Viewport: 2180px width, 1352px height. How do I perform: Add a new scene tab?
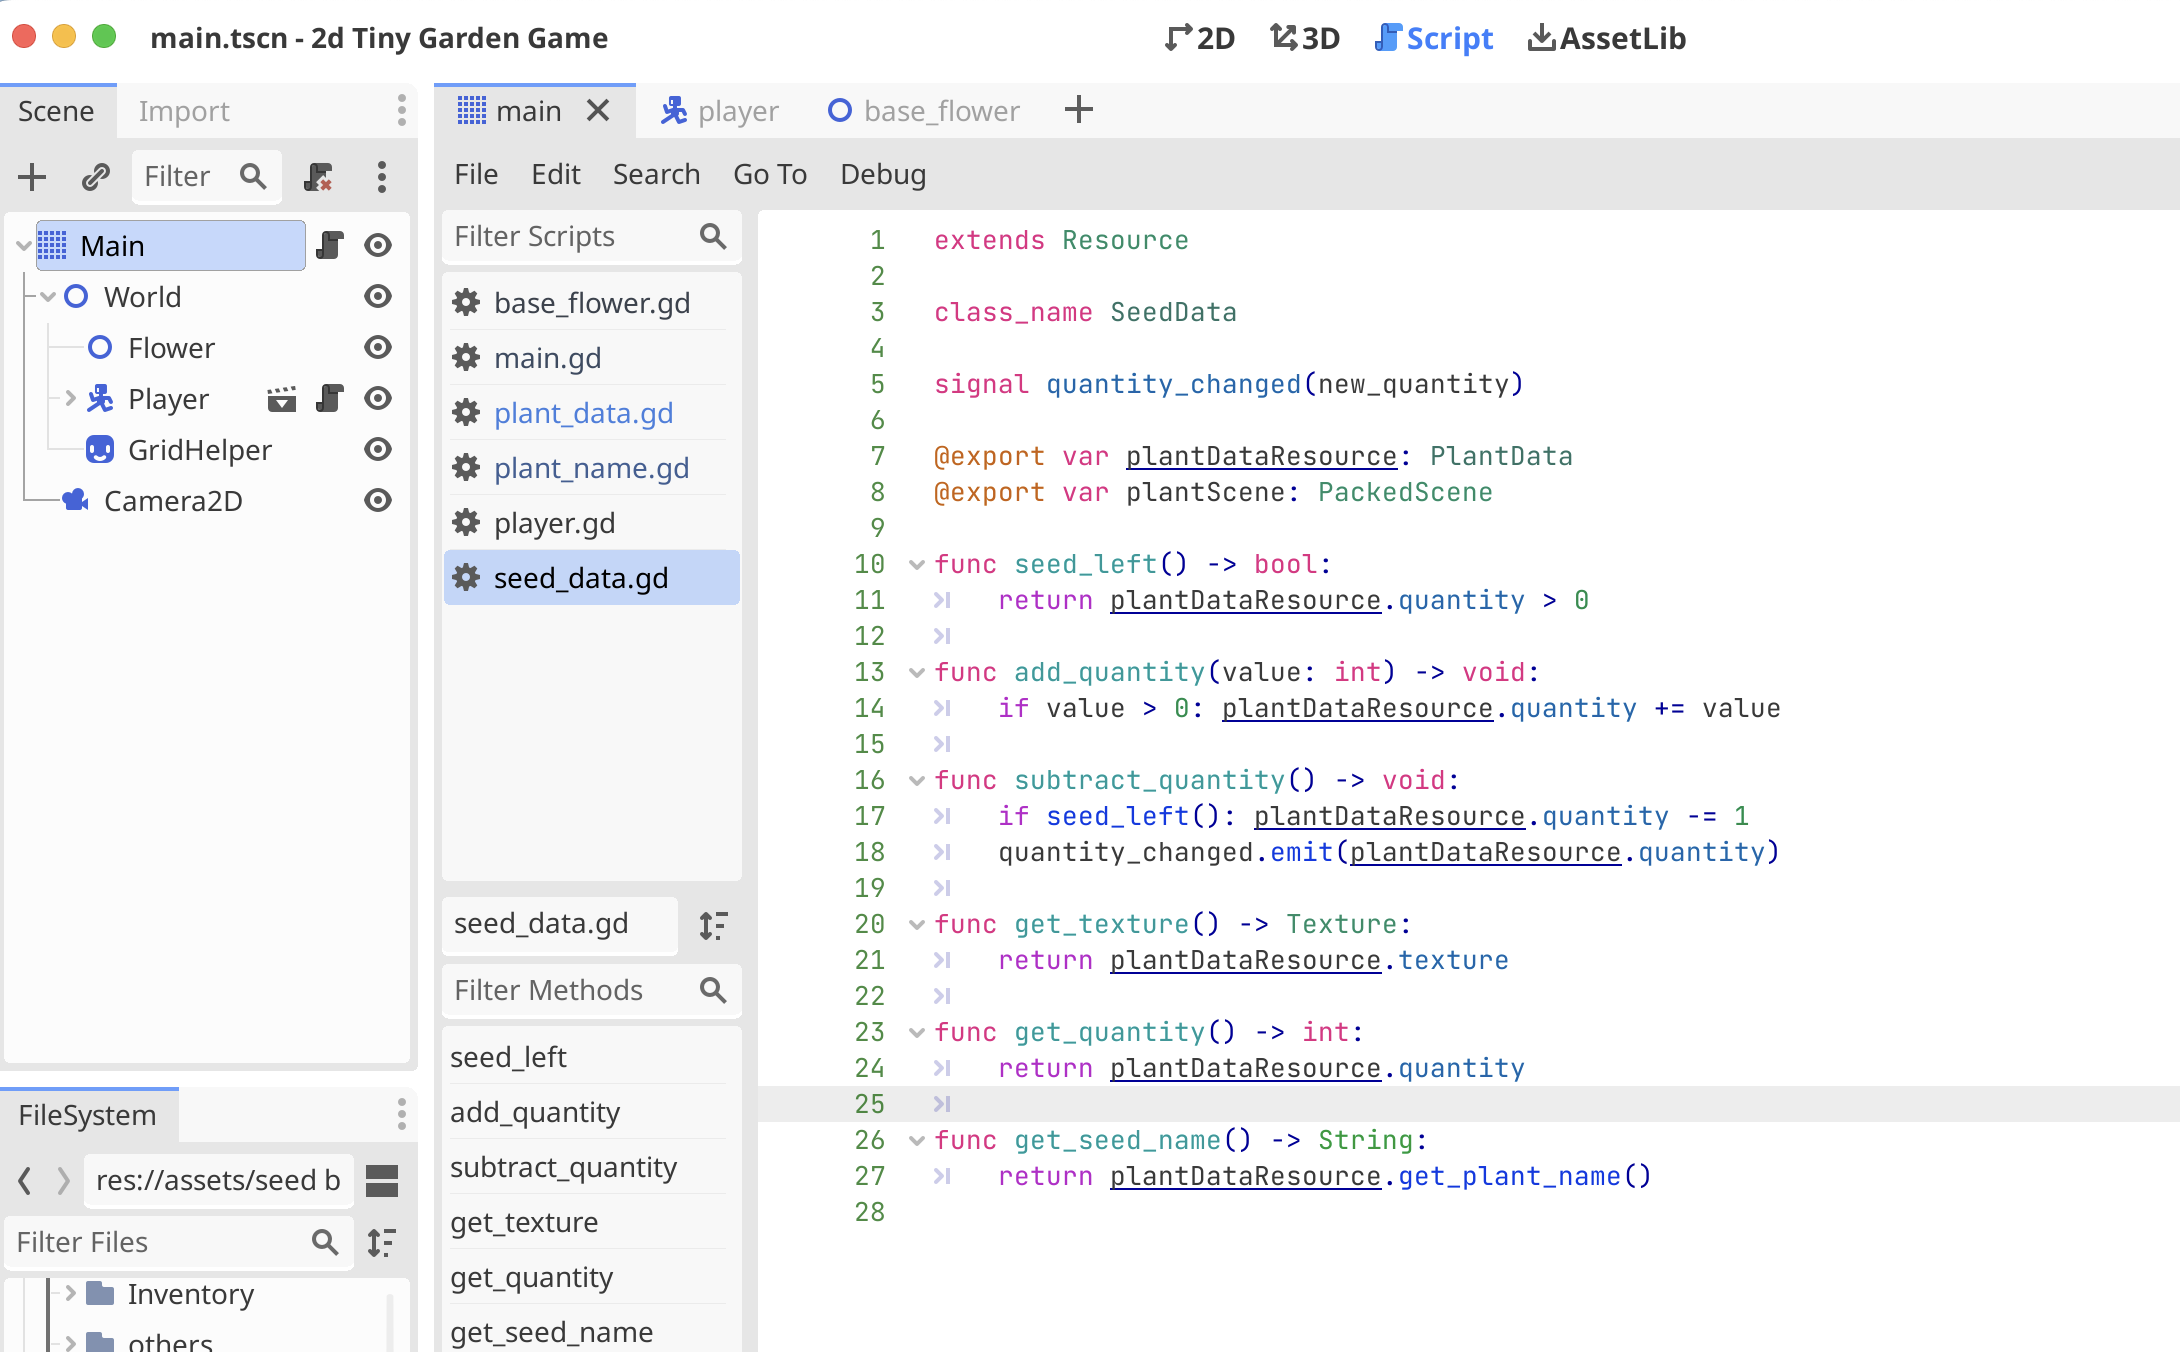1078,110
